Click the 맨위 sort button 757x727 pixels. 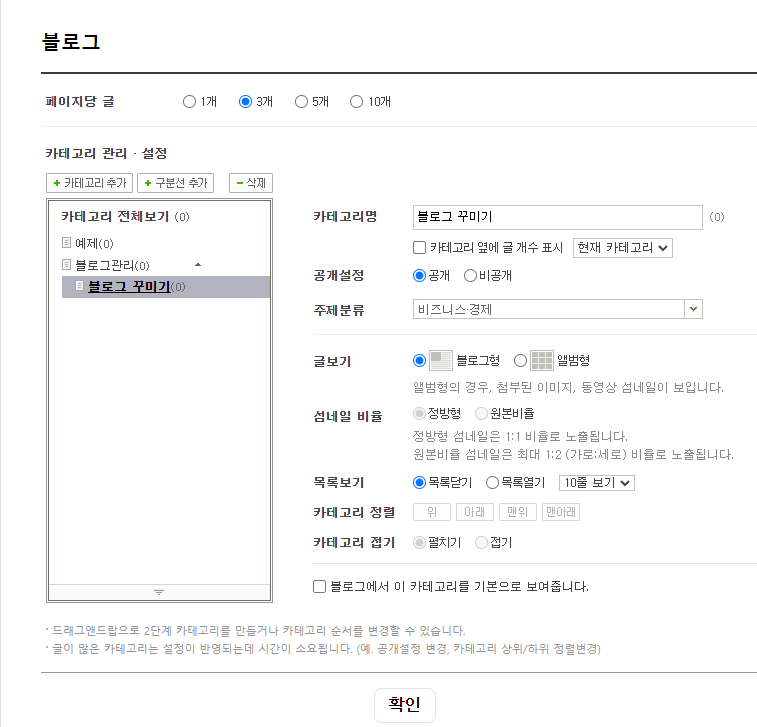[x=518, y=512]
